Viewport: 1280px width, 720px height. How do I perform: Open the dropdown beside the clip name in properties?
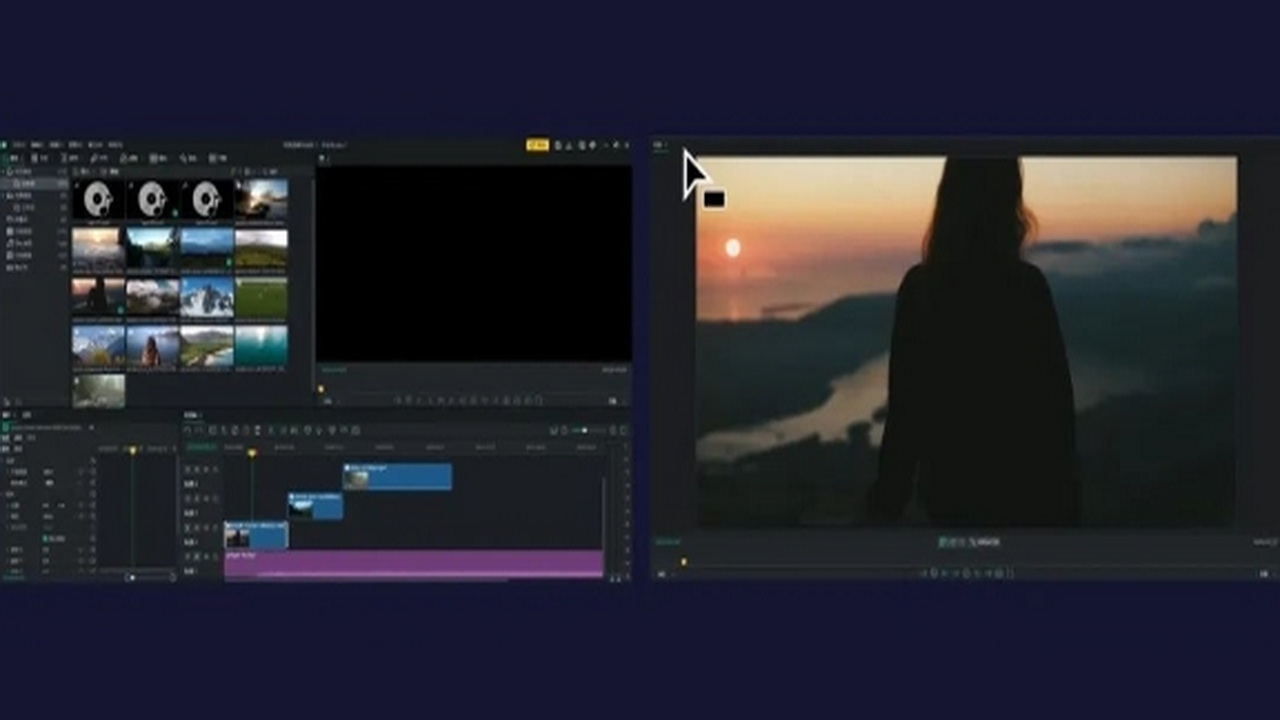tap(91, 428)
